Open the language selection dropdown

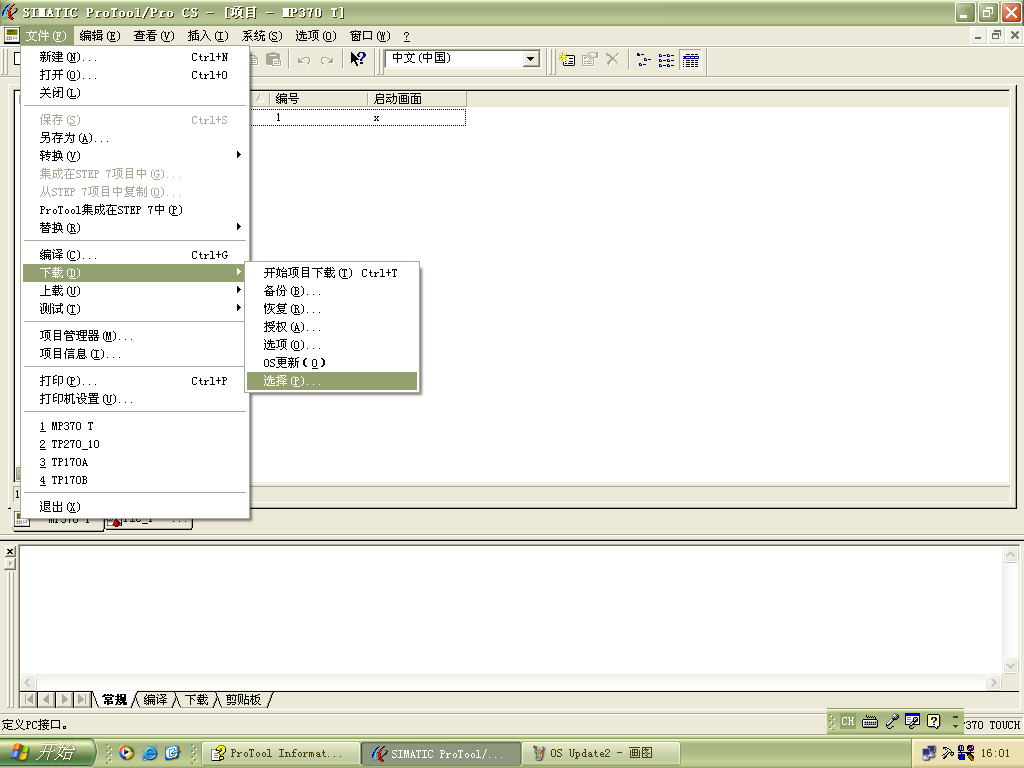point(531,59)
